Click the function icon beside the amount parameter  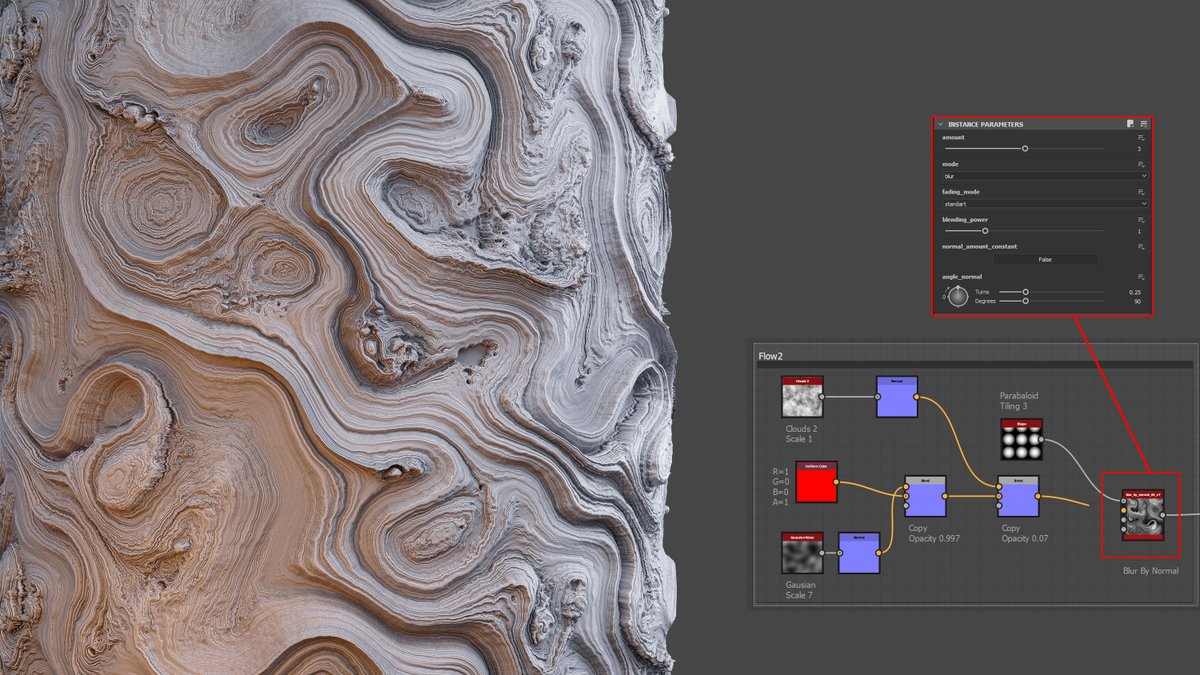coord(1142,139)
